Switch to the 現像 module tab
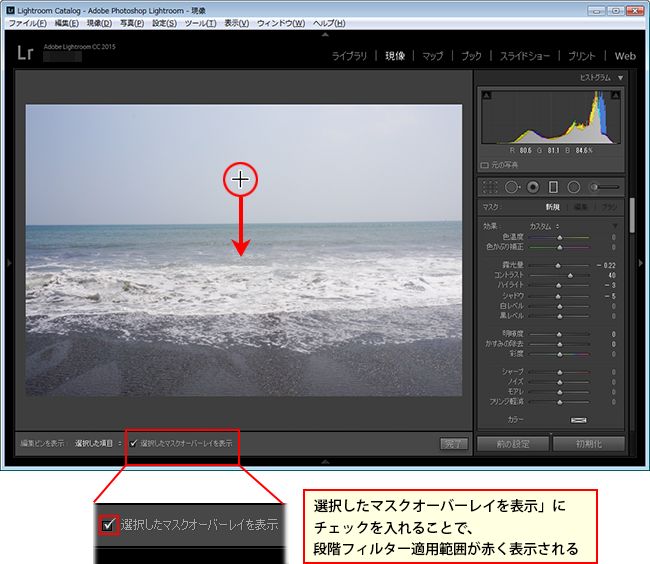The image size is (650, 564). [395, 56]
